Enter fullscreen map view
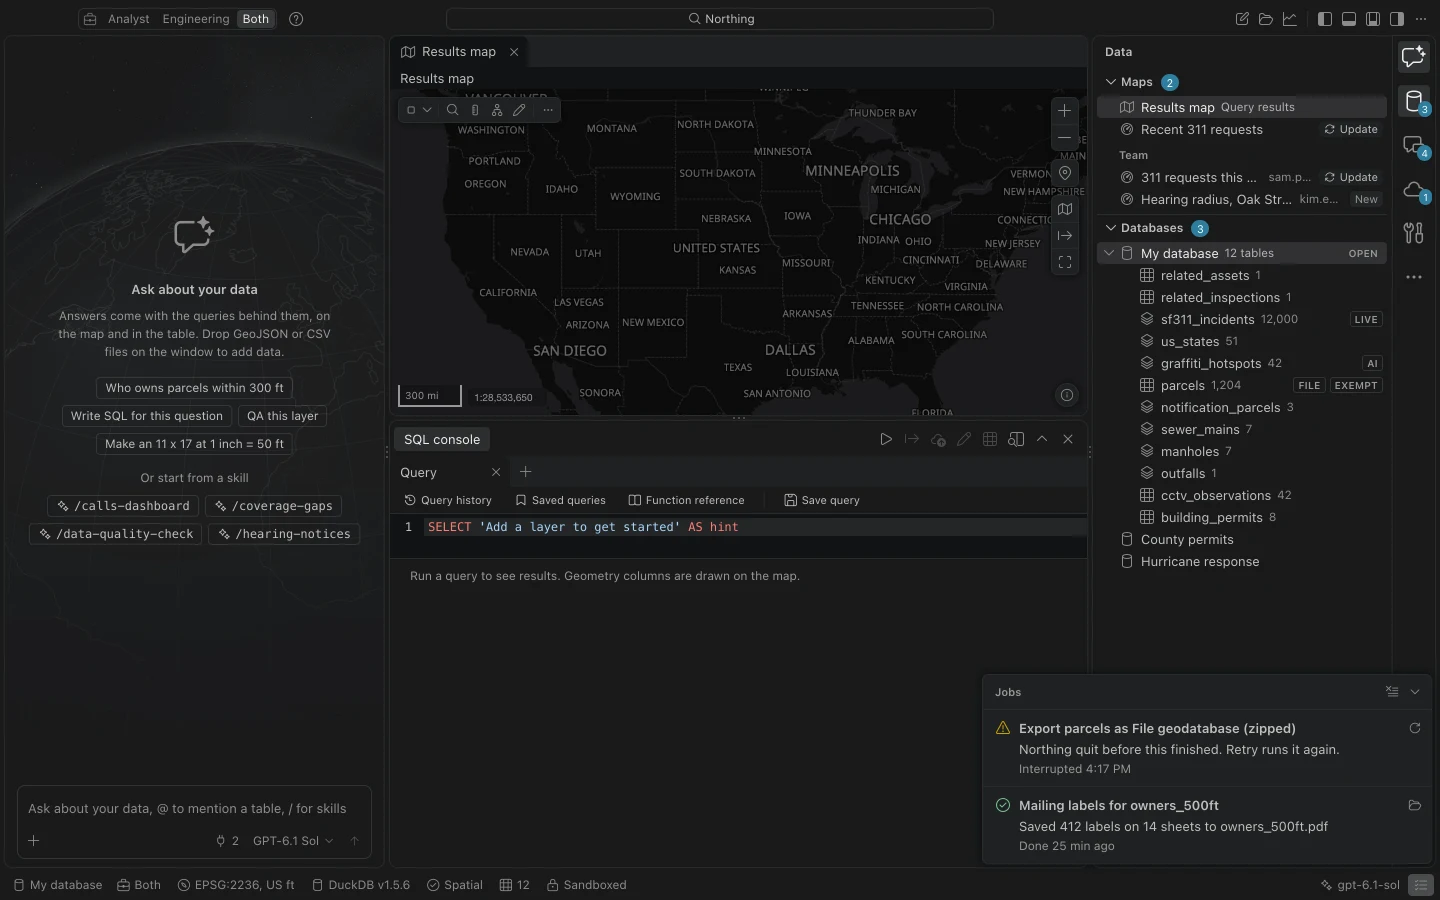1440x900 pixels. click(1065, 262)
